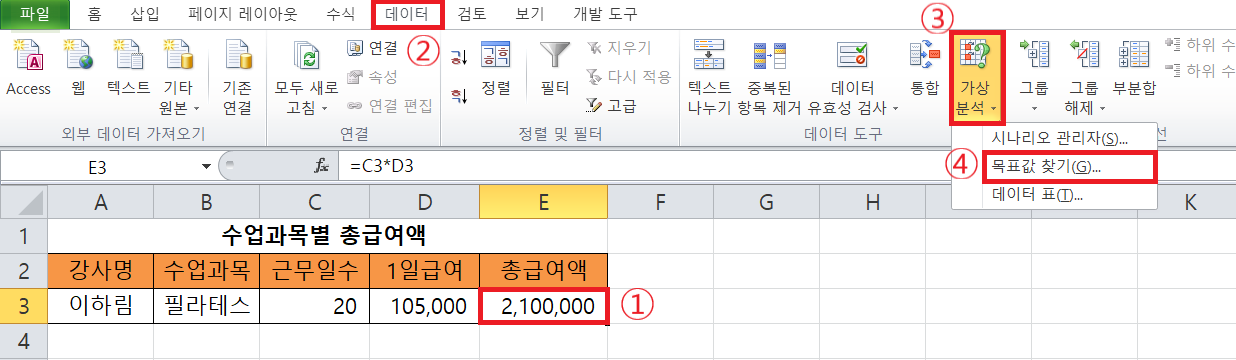Select row 1 header

[x=23, y=236]
